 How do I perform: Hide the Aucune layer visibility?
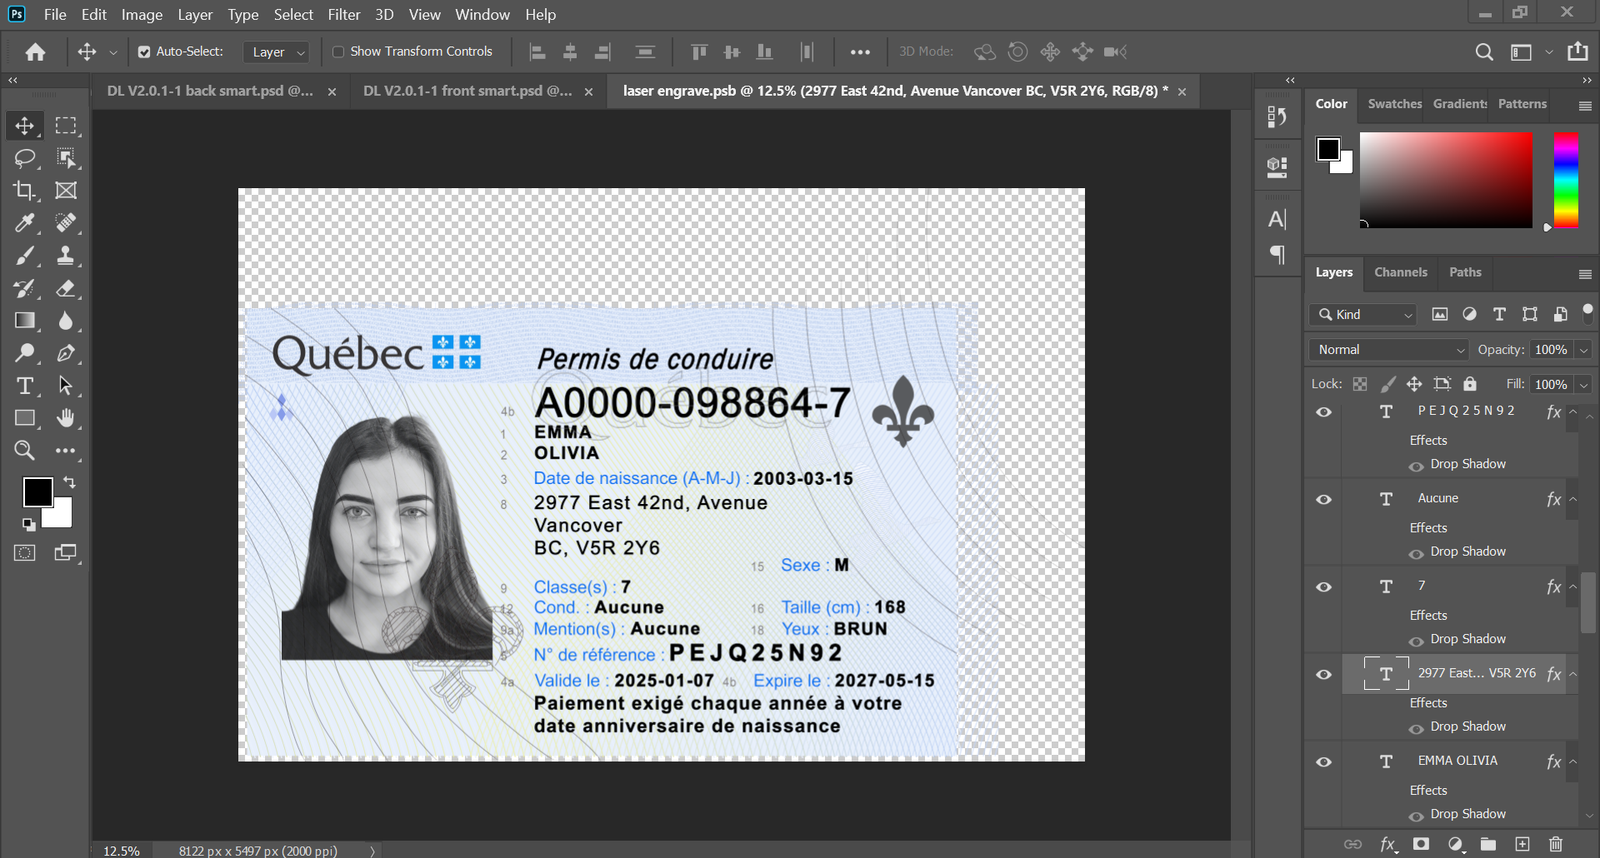[x=1324, y=499]
